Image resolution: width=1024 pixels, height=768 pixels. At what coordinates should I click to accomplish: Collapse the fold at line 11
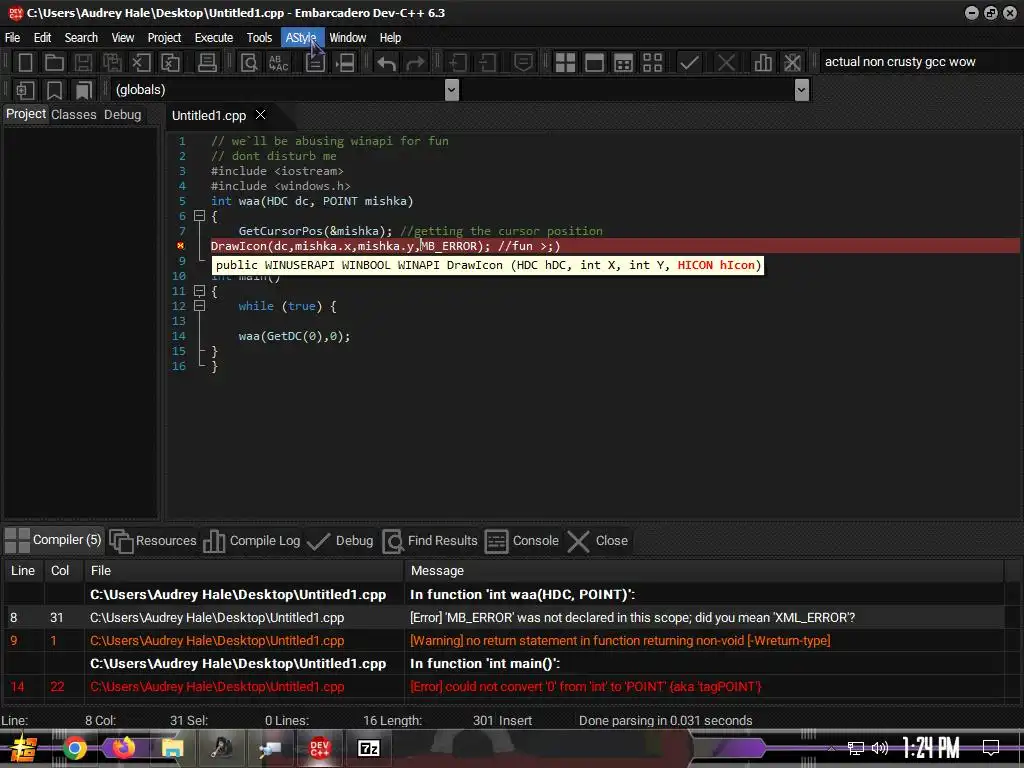point(199,291)
